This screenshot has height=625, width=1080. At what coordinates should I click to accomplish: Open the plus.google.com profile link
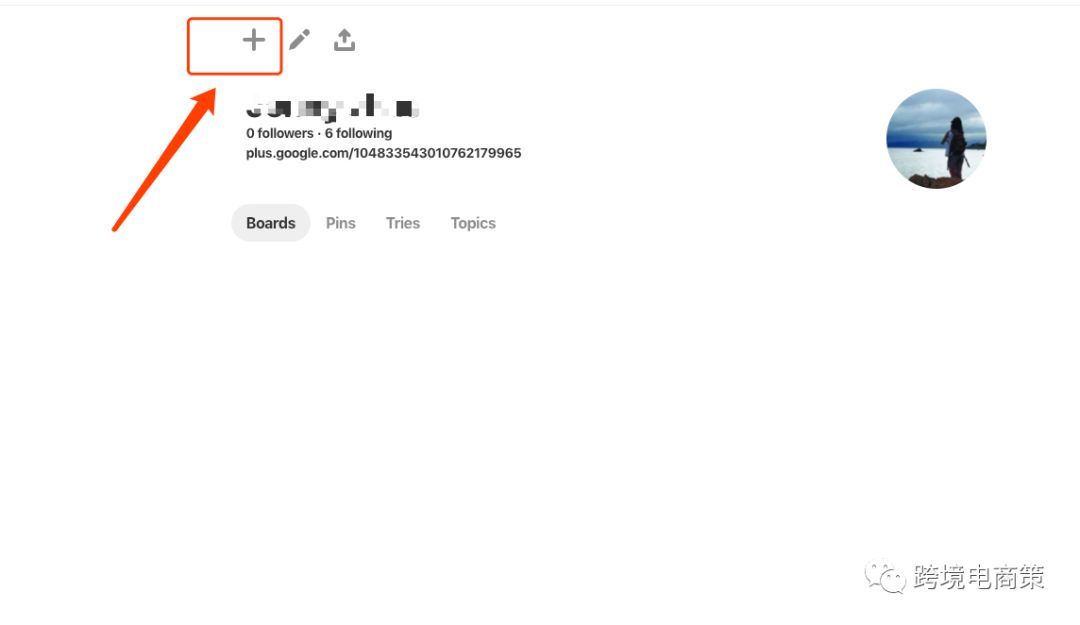coord(384,153)
